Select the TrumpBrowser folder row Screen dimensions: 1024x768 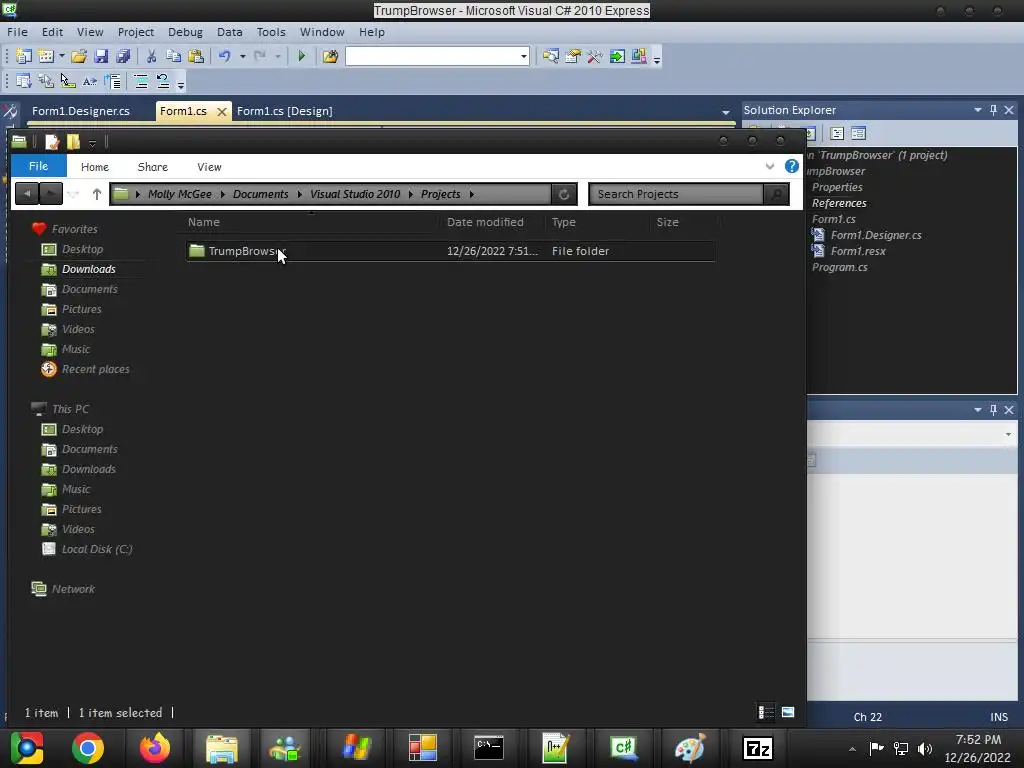click(x=450, y=251)
